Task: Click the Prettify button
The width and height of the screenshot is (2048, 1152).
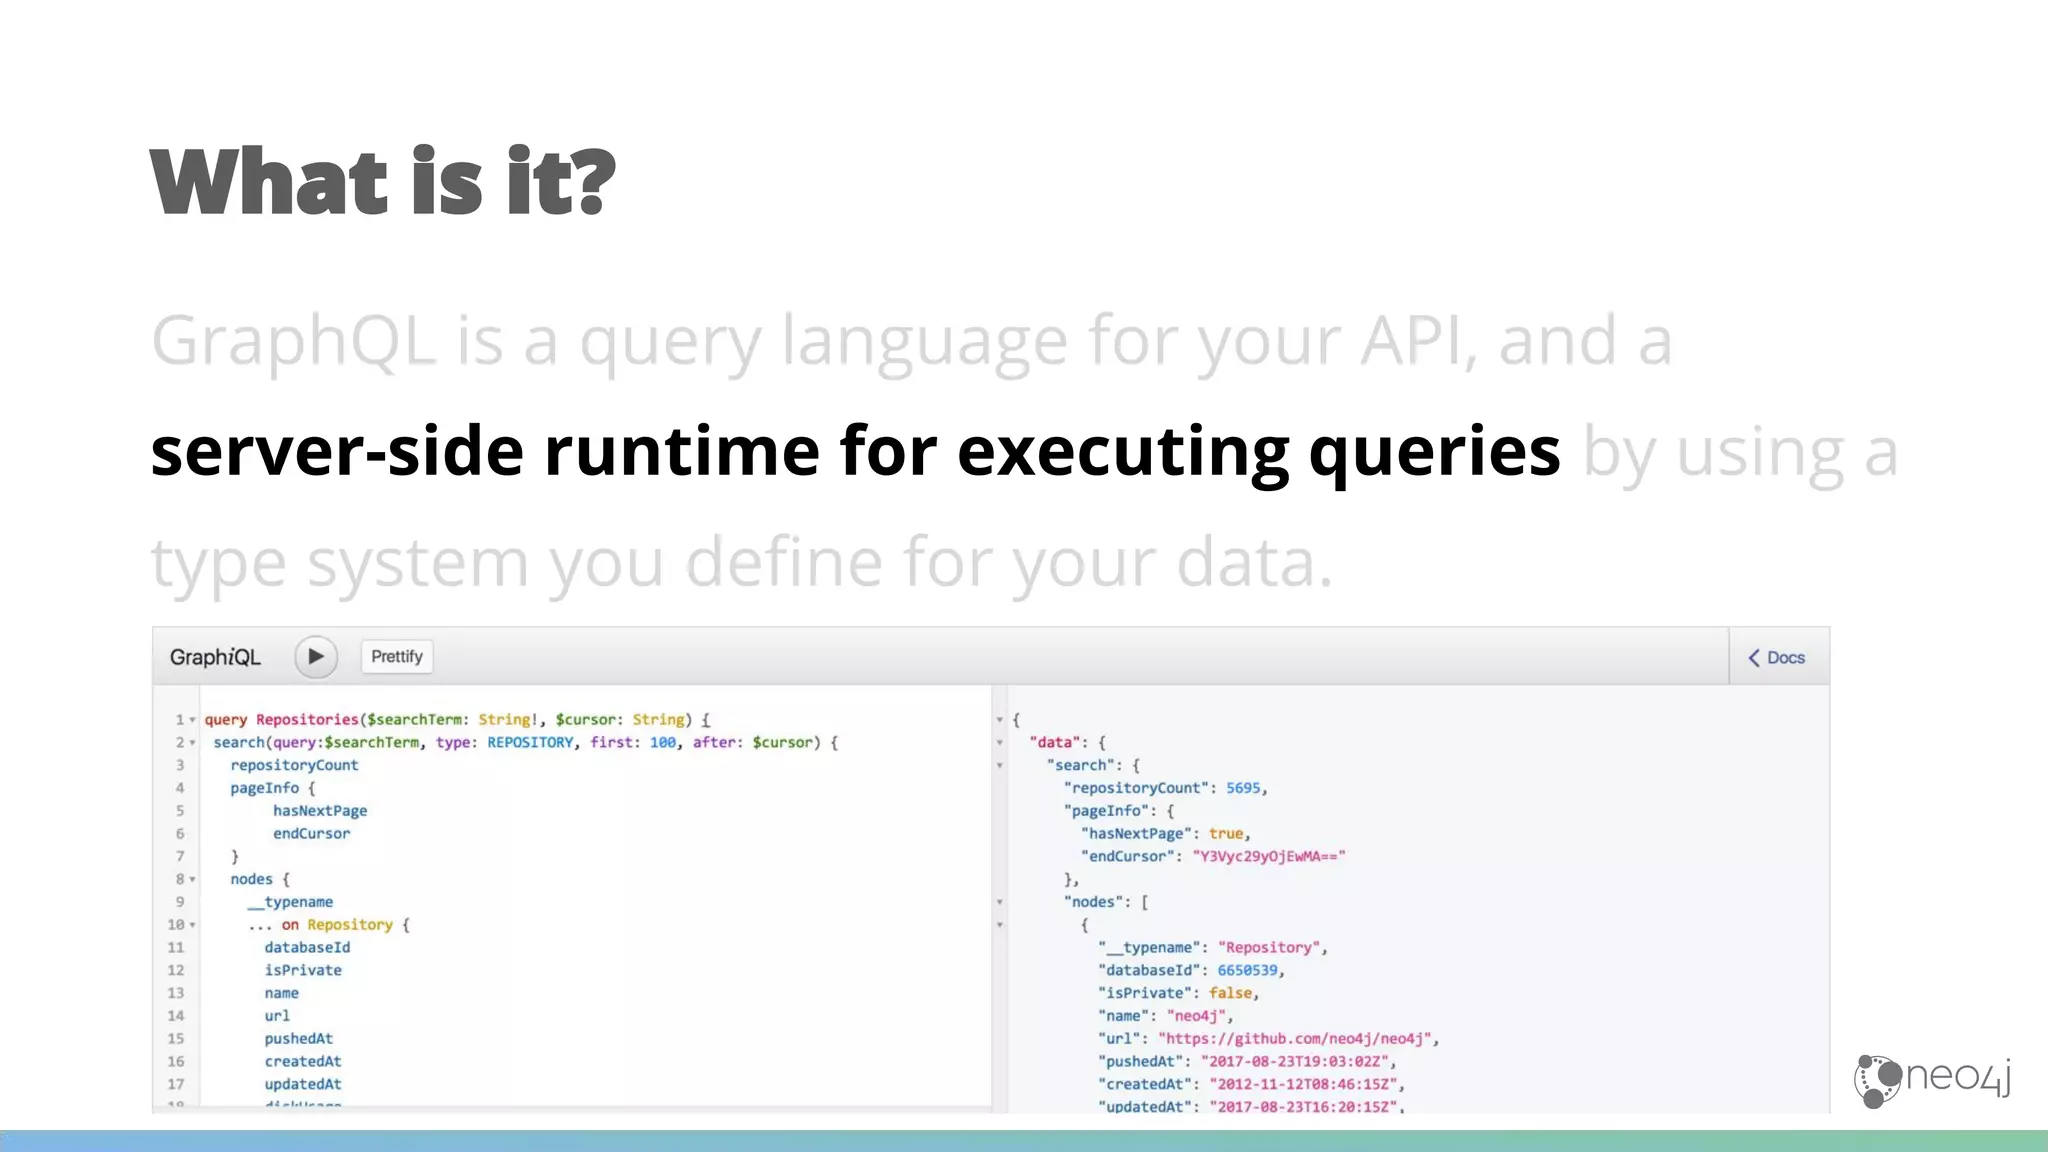Action: click(x=397, y=657)
